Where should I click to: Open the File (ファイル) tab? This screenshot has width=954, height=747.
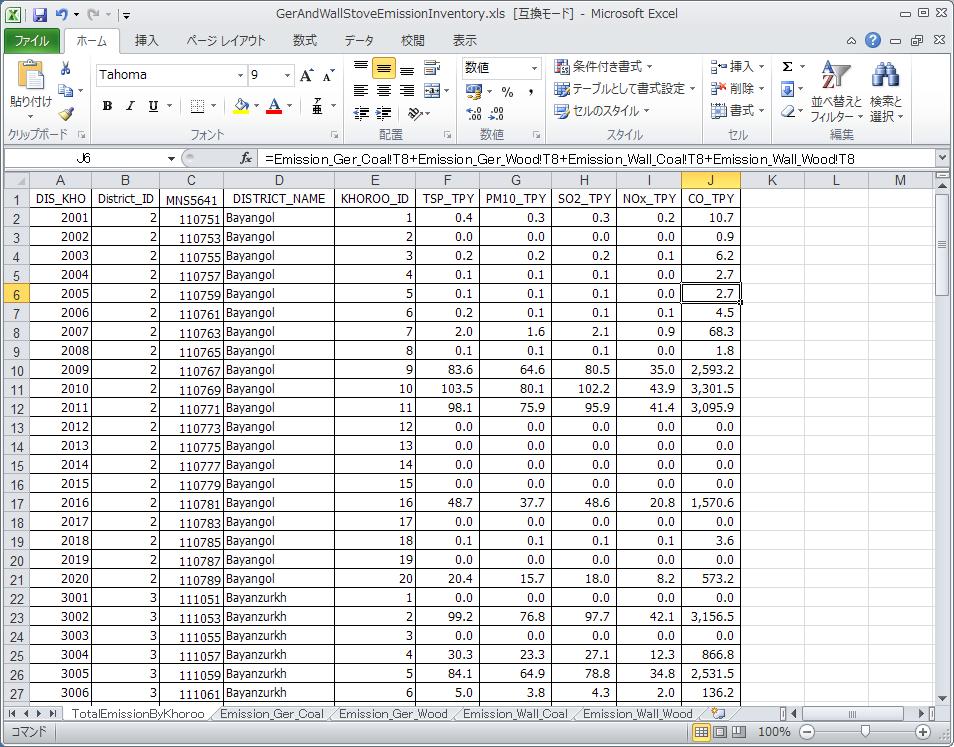pyautogui.click(x=32, y=41)
